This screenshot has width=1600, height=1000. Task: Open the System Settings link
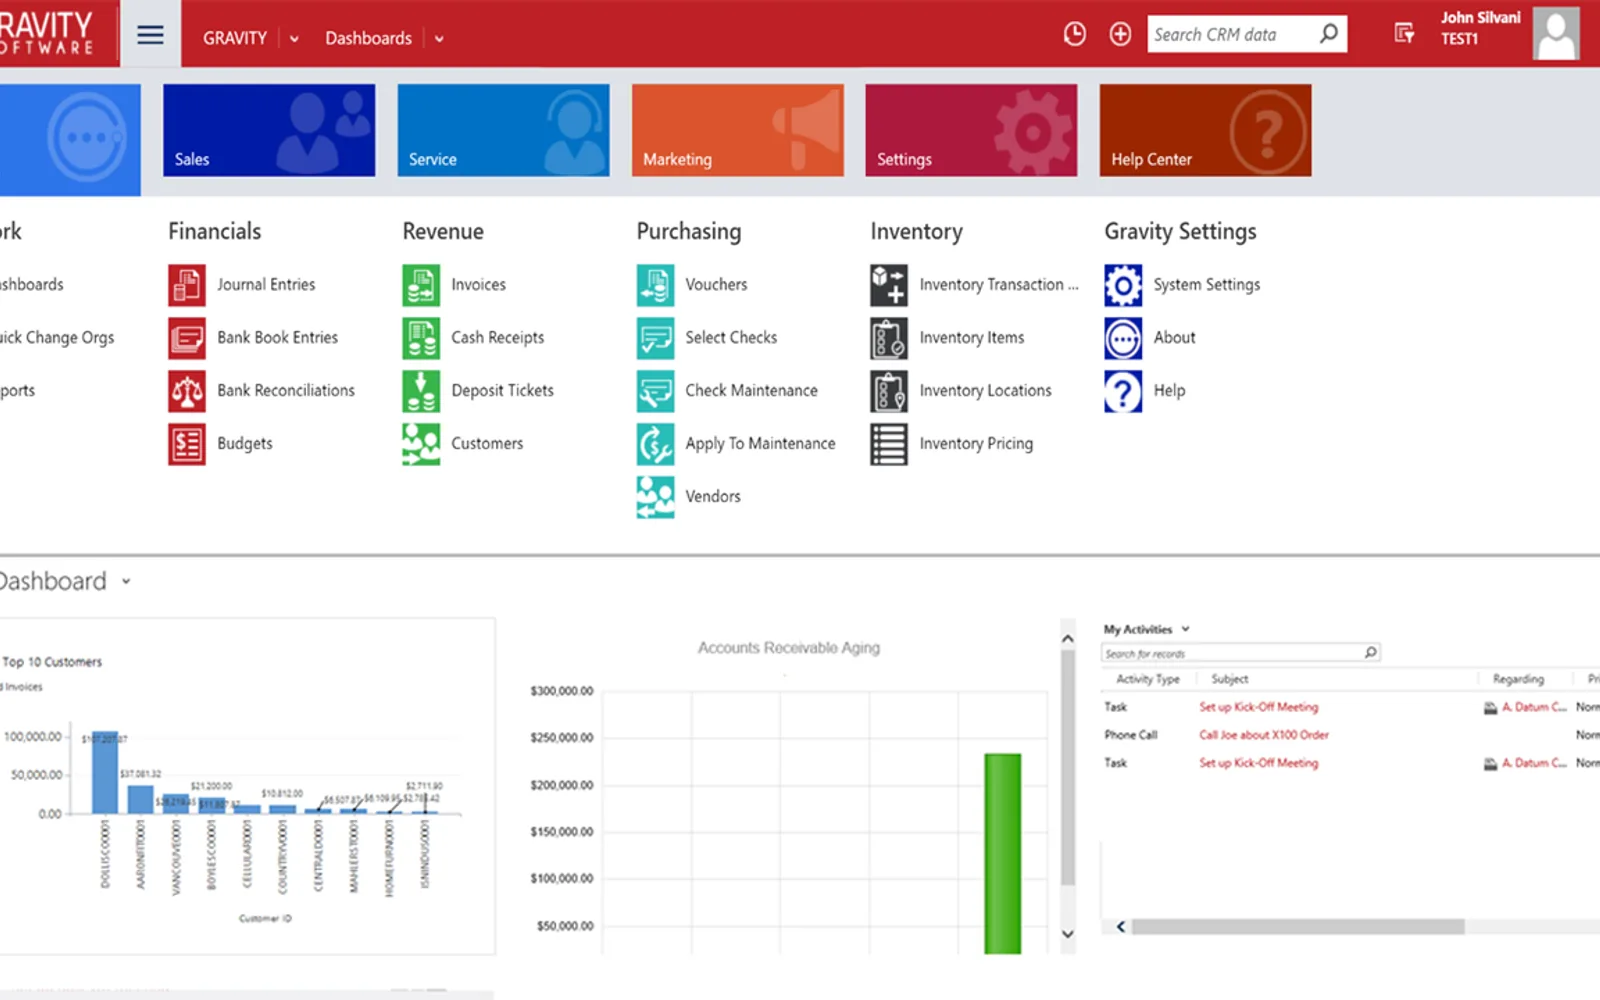[x=1207, y=285]
